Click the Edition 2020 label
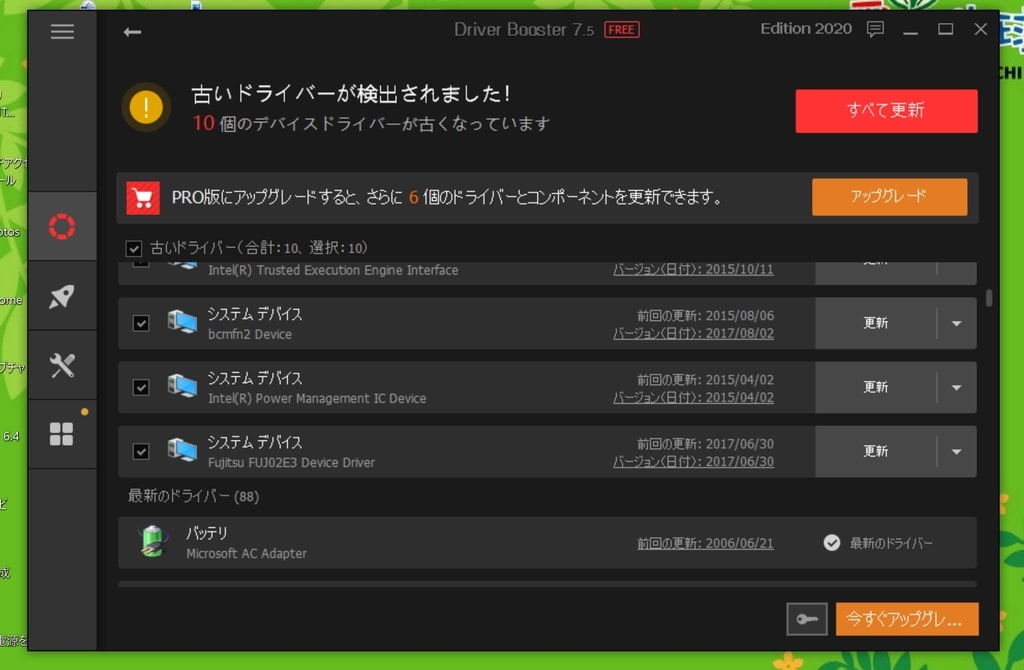Viewport: 1024px width, 670px height. click(x=806, y=29)
